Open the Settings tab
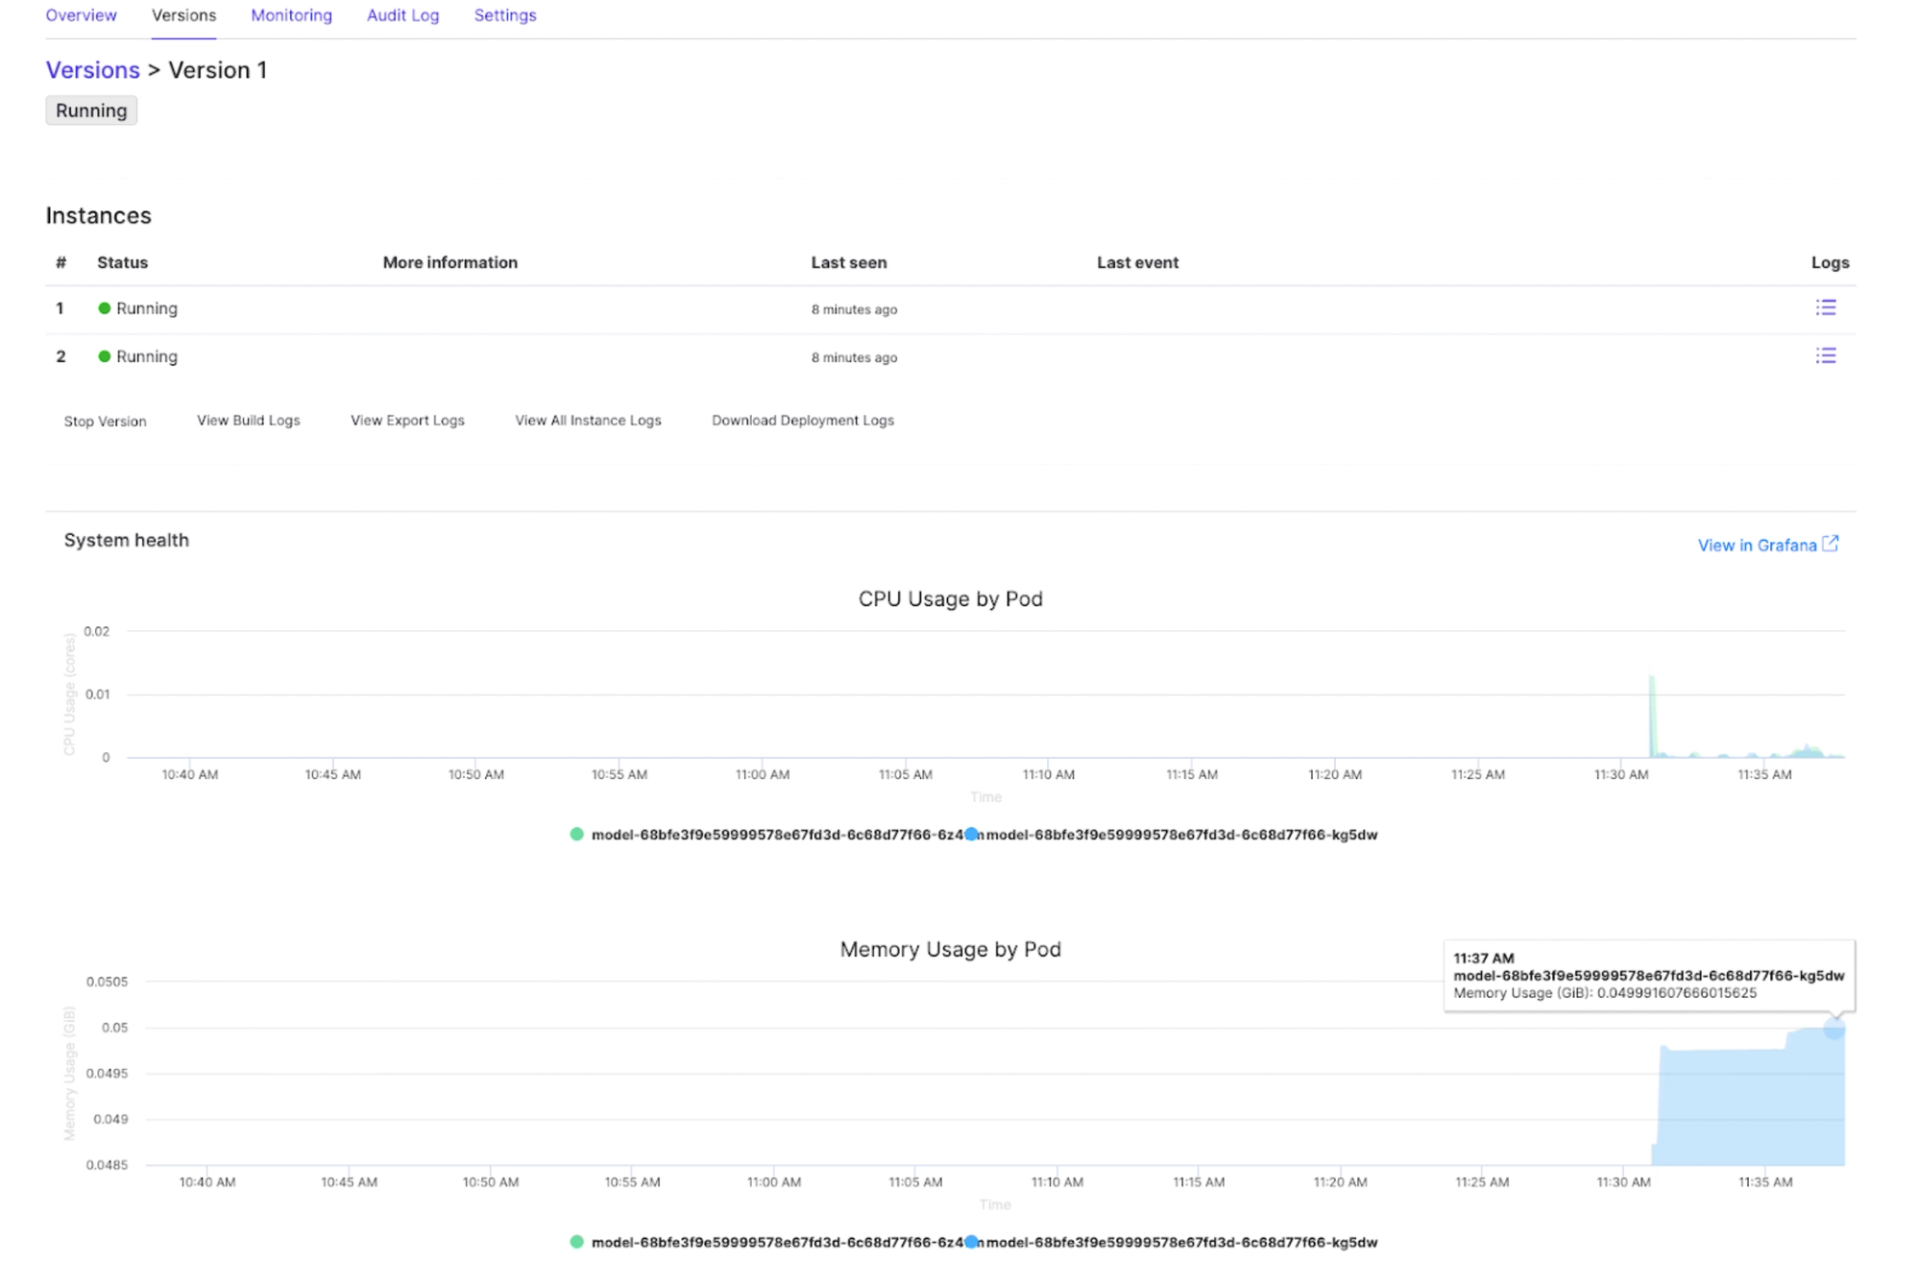Screen dimensions: 1920x1287 pos(505,15)
